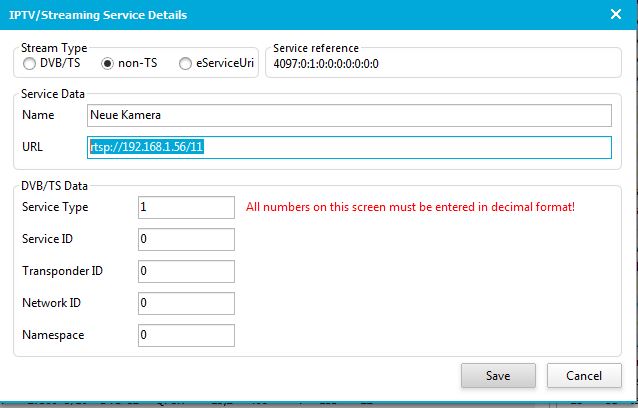Click the Stream Type group heading

point(54,48)
